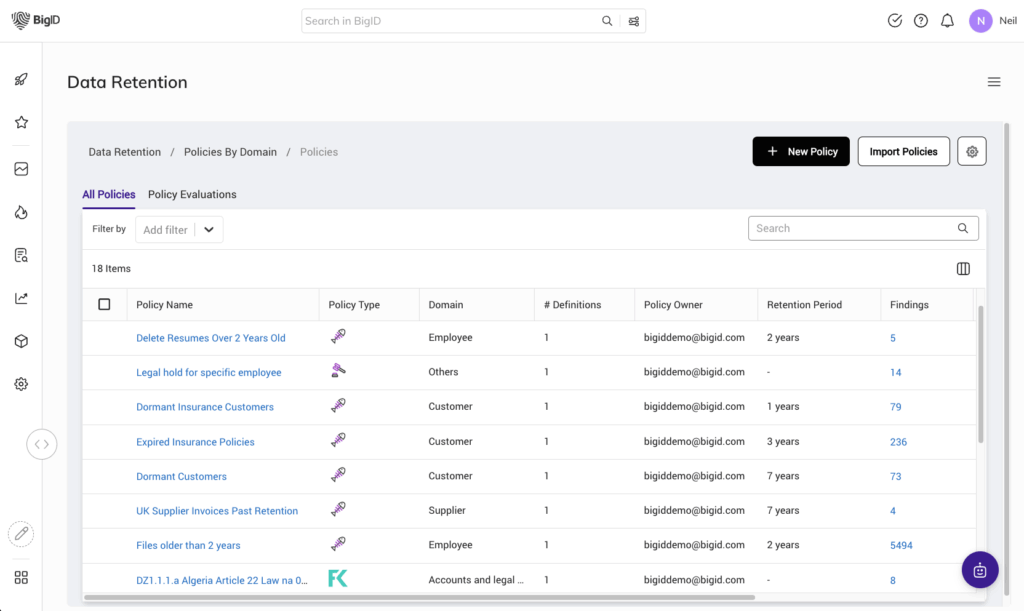The height and width of the screenshot is (611, 1024).
Task: Click the flame icon in left sidebar
Action: click(21, 212)
